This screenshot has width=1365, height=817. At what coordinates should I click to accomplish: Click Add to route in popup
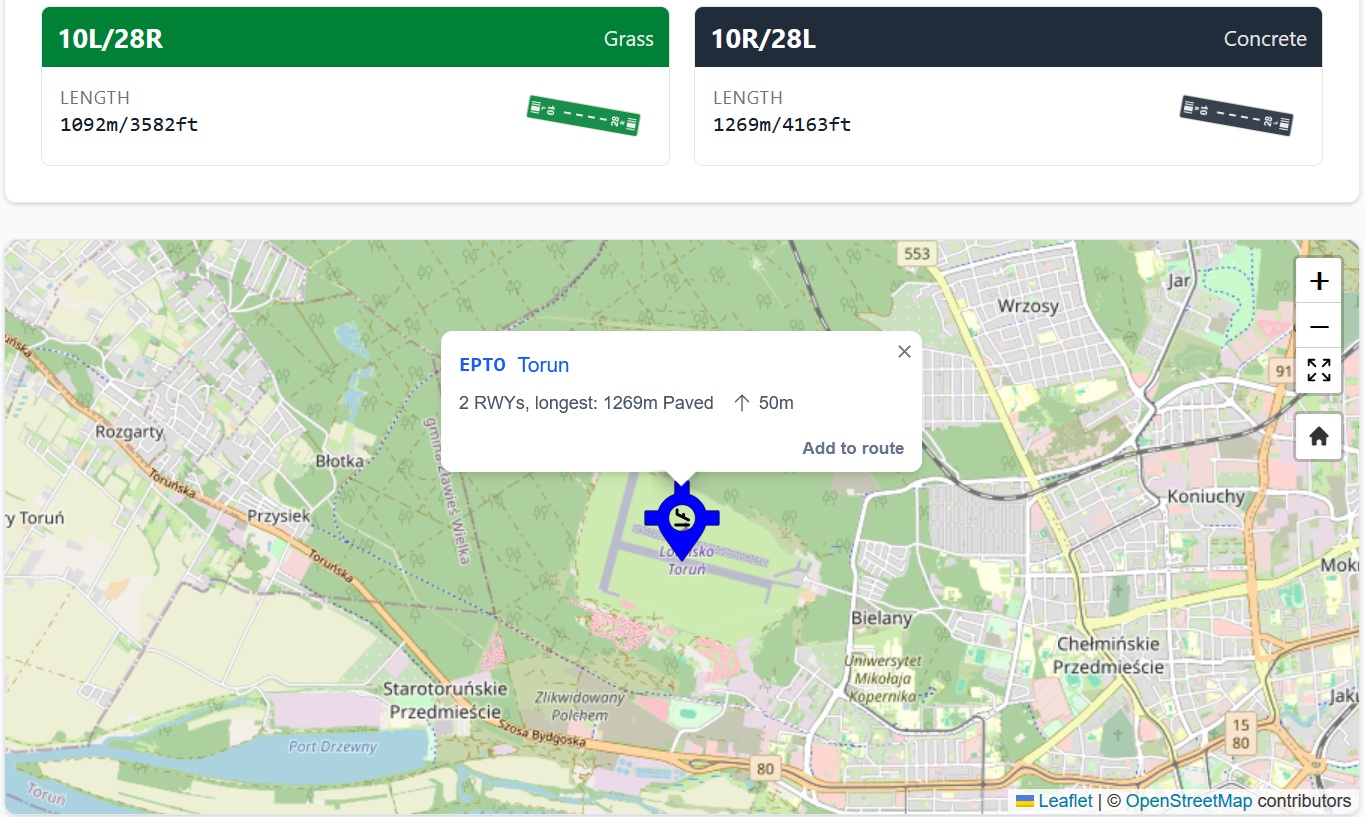[x=852, y=448]
